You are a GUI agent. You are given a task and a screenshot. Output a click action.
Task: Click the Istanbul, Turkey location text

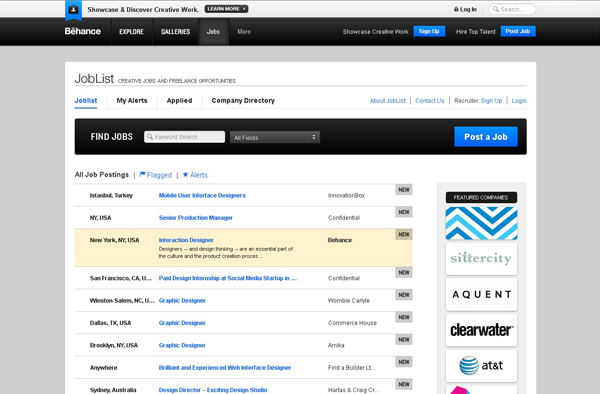[x=111, y=195]
